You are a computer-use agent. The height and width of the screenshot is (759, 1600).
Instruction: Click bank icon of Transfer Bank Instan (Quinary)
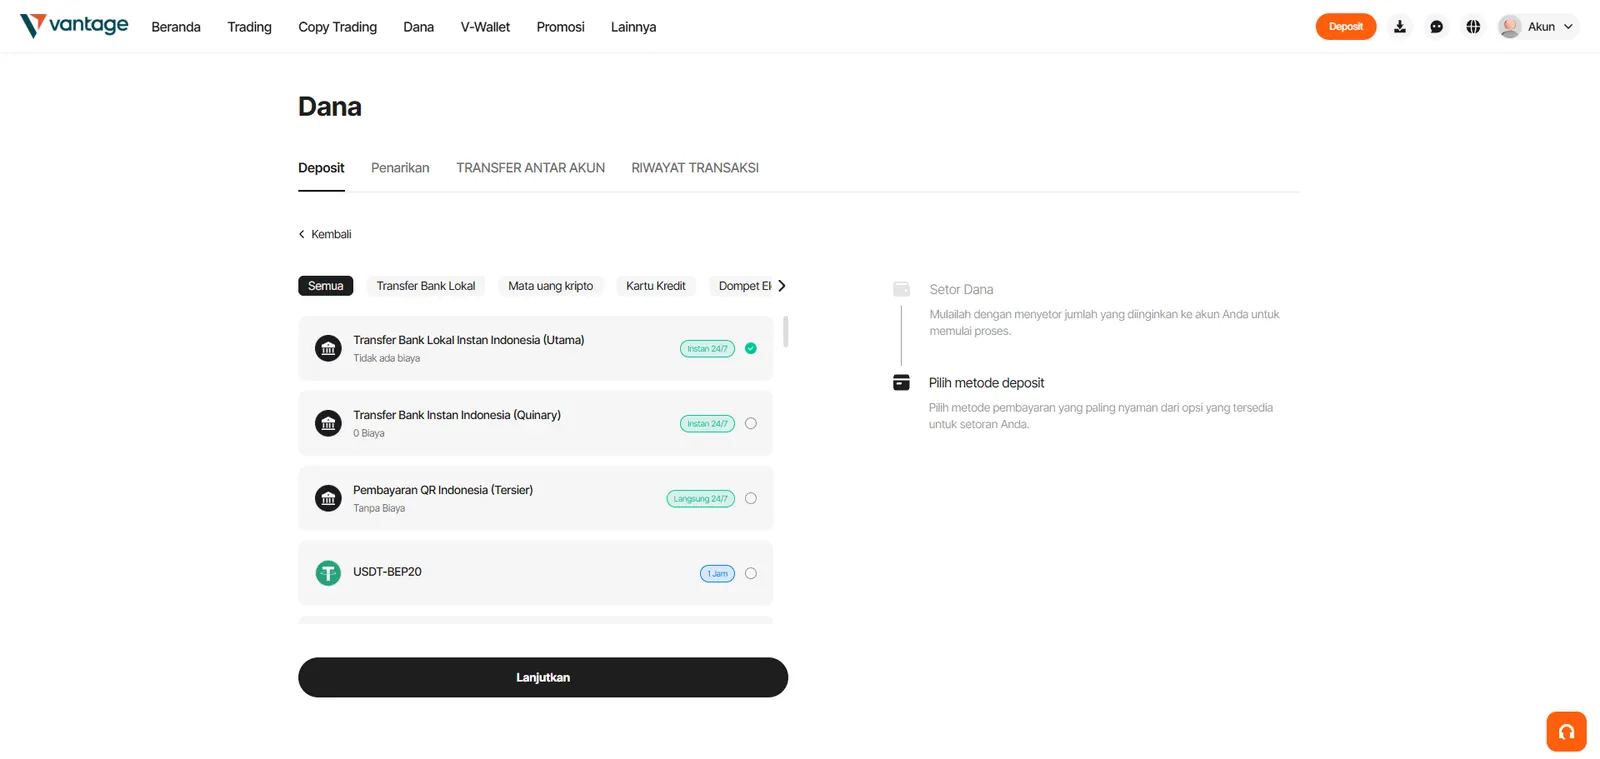point(328,423)
